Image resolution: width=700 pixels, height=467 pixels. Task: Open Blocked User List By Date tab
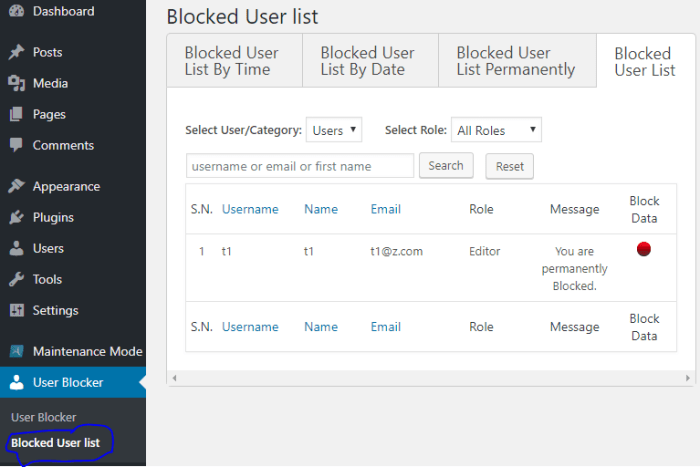pos(370,61)
